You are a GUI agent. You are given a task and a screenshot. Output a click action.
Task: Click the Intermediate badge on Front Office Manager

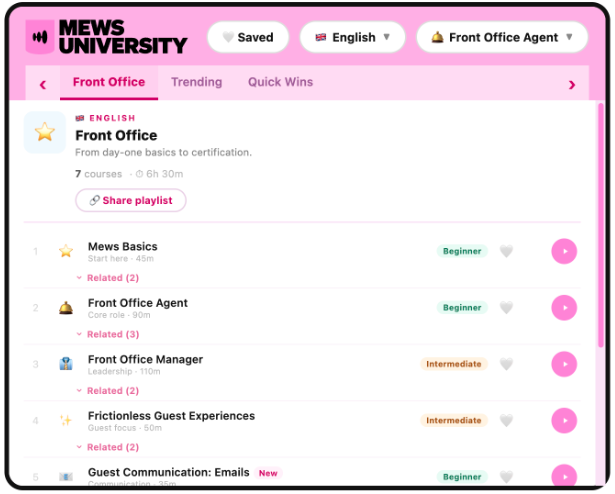[454, 364]
